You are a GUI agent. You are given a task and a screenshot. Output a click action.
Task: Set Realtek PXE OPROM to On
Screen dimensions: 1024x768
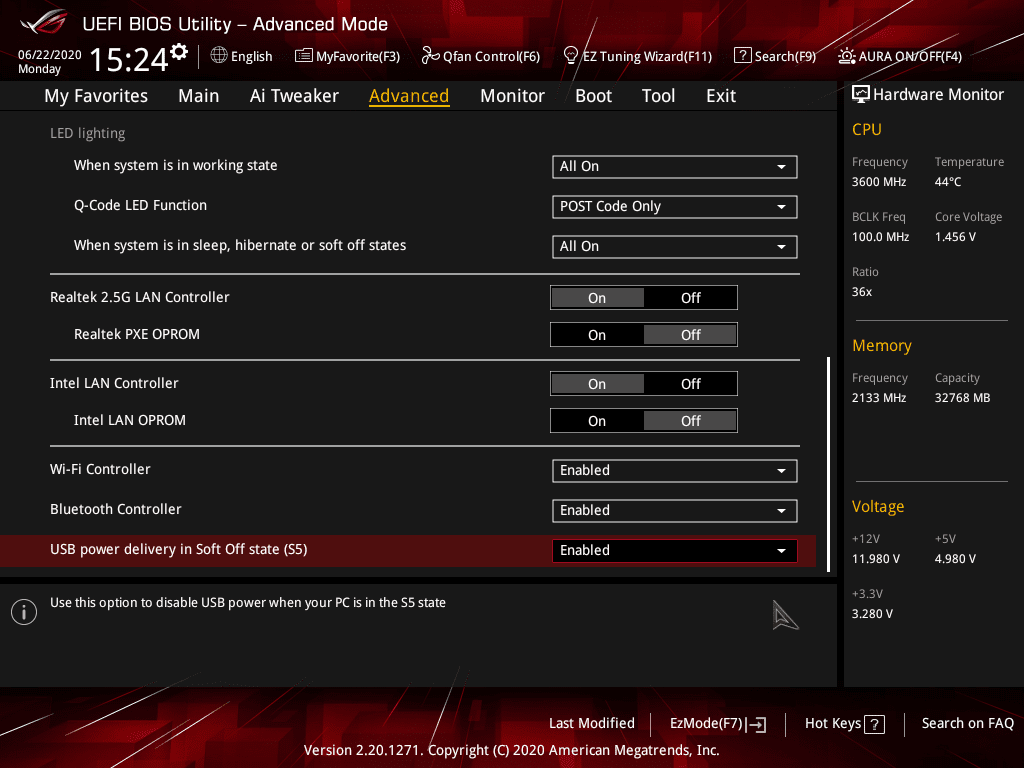pos(597,335)
